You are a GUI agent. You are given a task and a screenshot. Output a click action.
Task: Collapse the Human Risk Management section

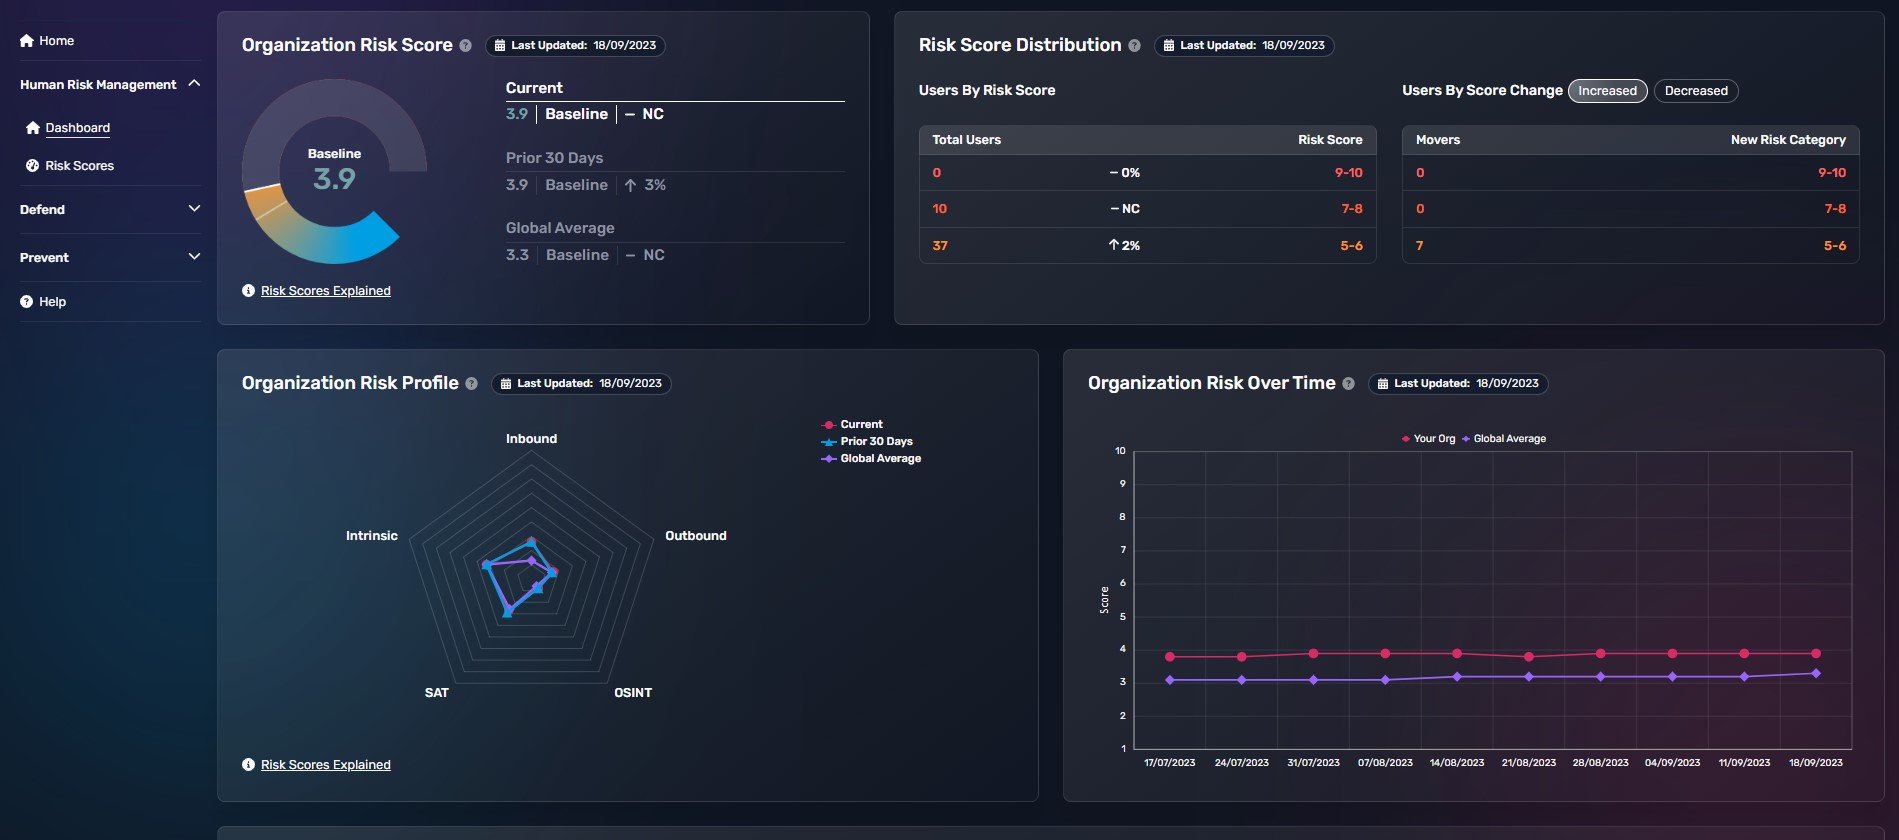[x=194, y=84]
